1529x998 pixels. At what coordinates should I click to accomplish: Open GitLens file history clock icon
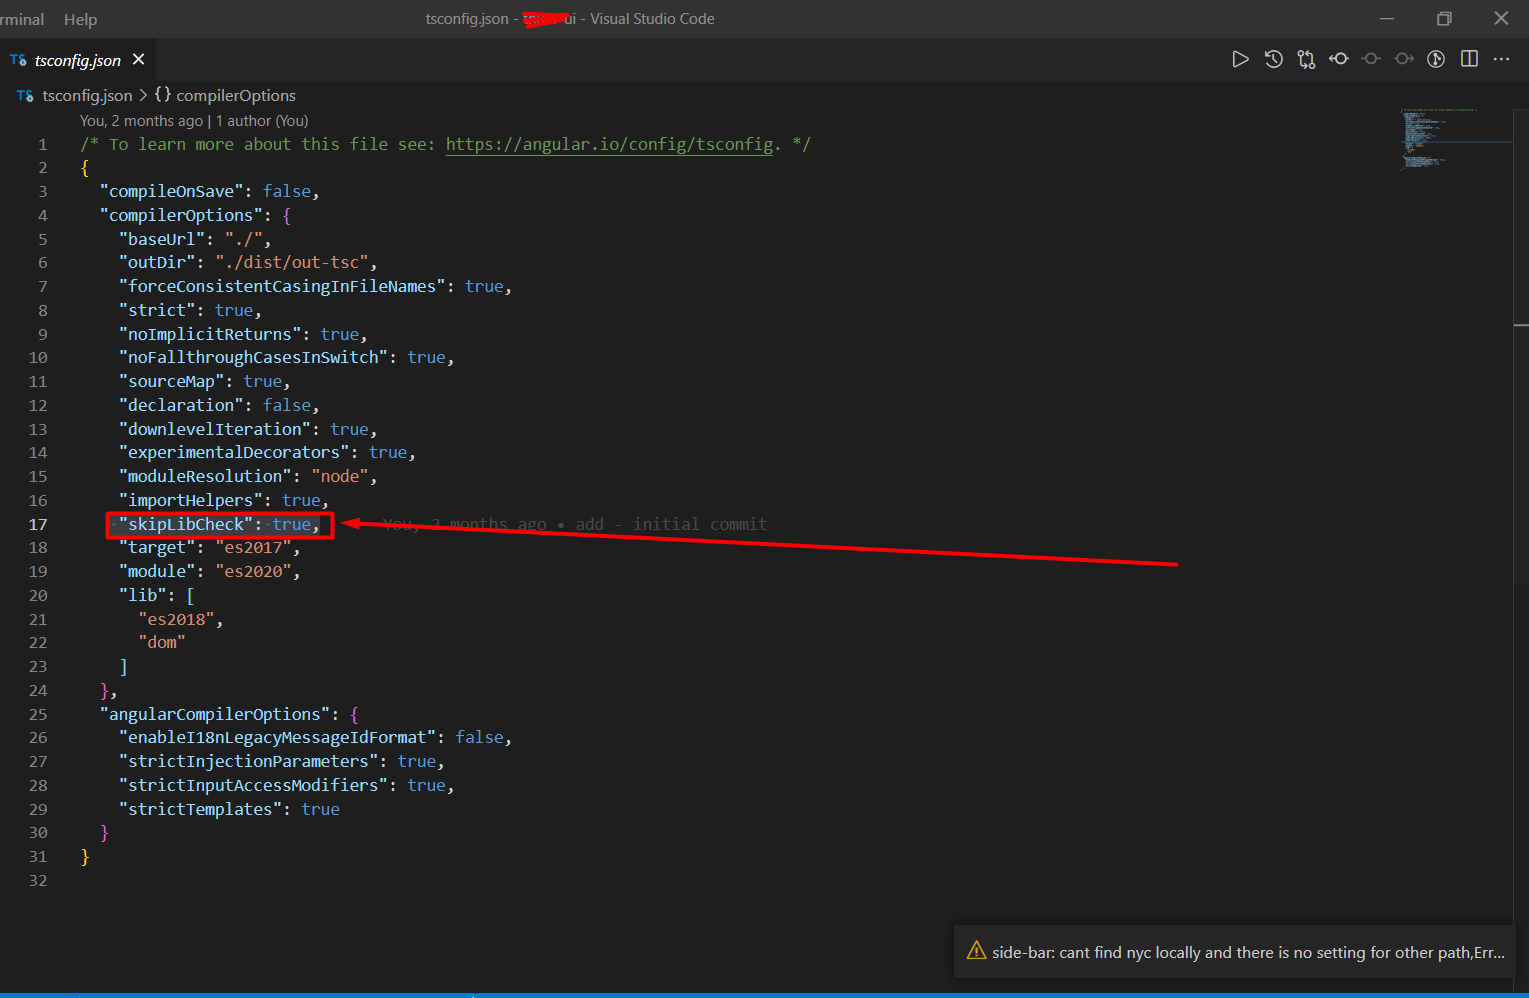click(x=1273, y=59)
